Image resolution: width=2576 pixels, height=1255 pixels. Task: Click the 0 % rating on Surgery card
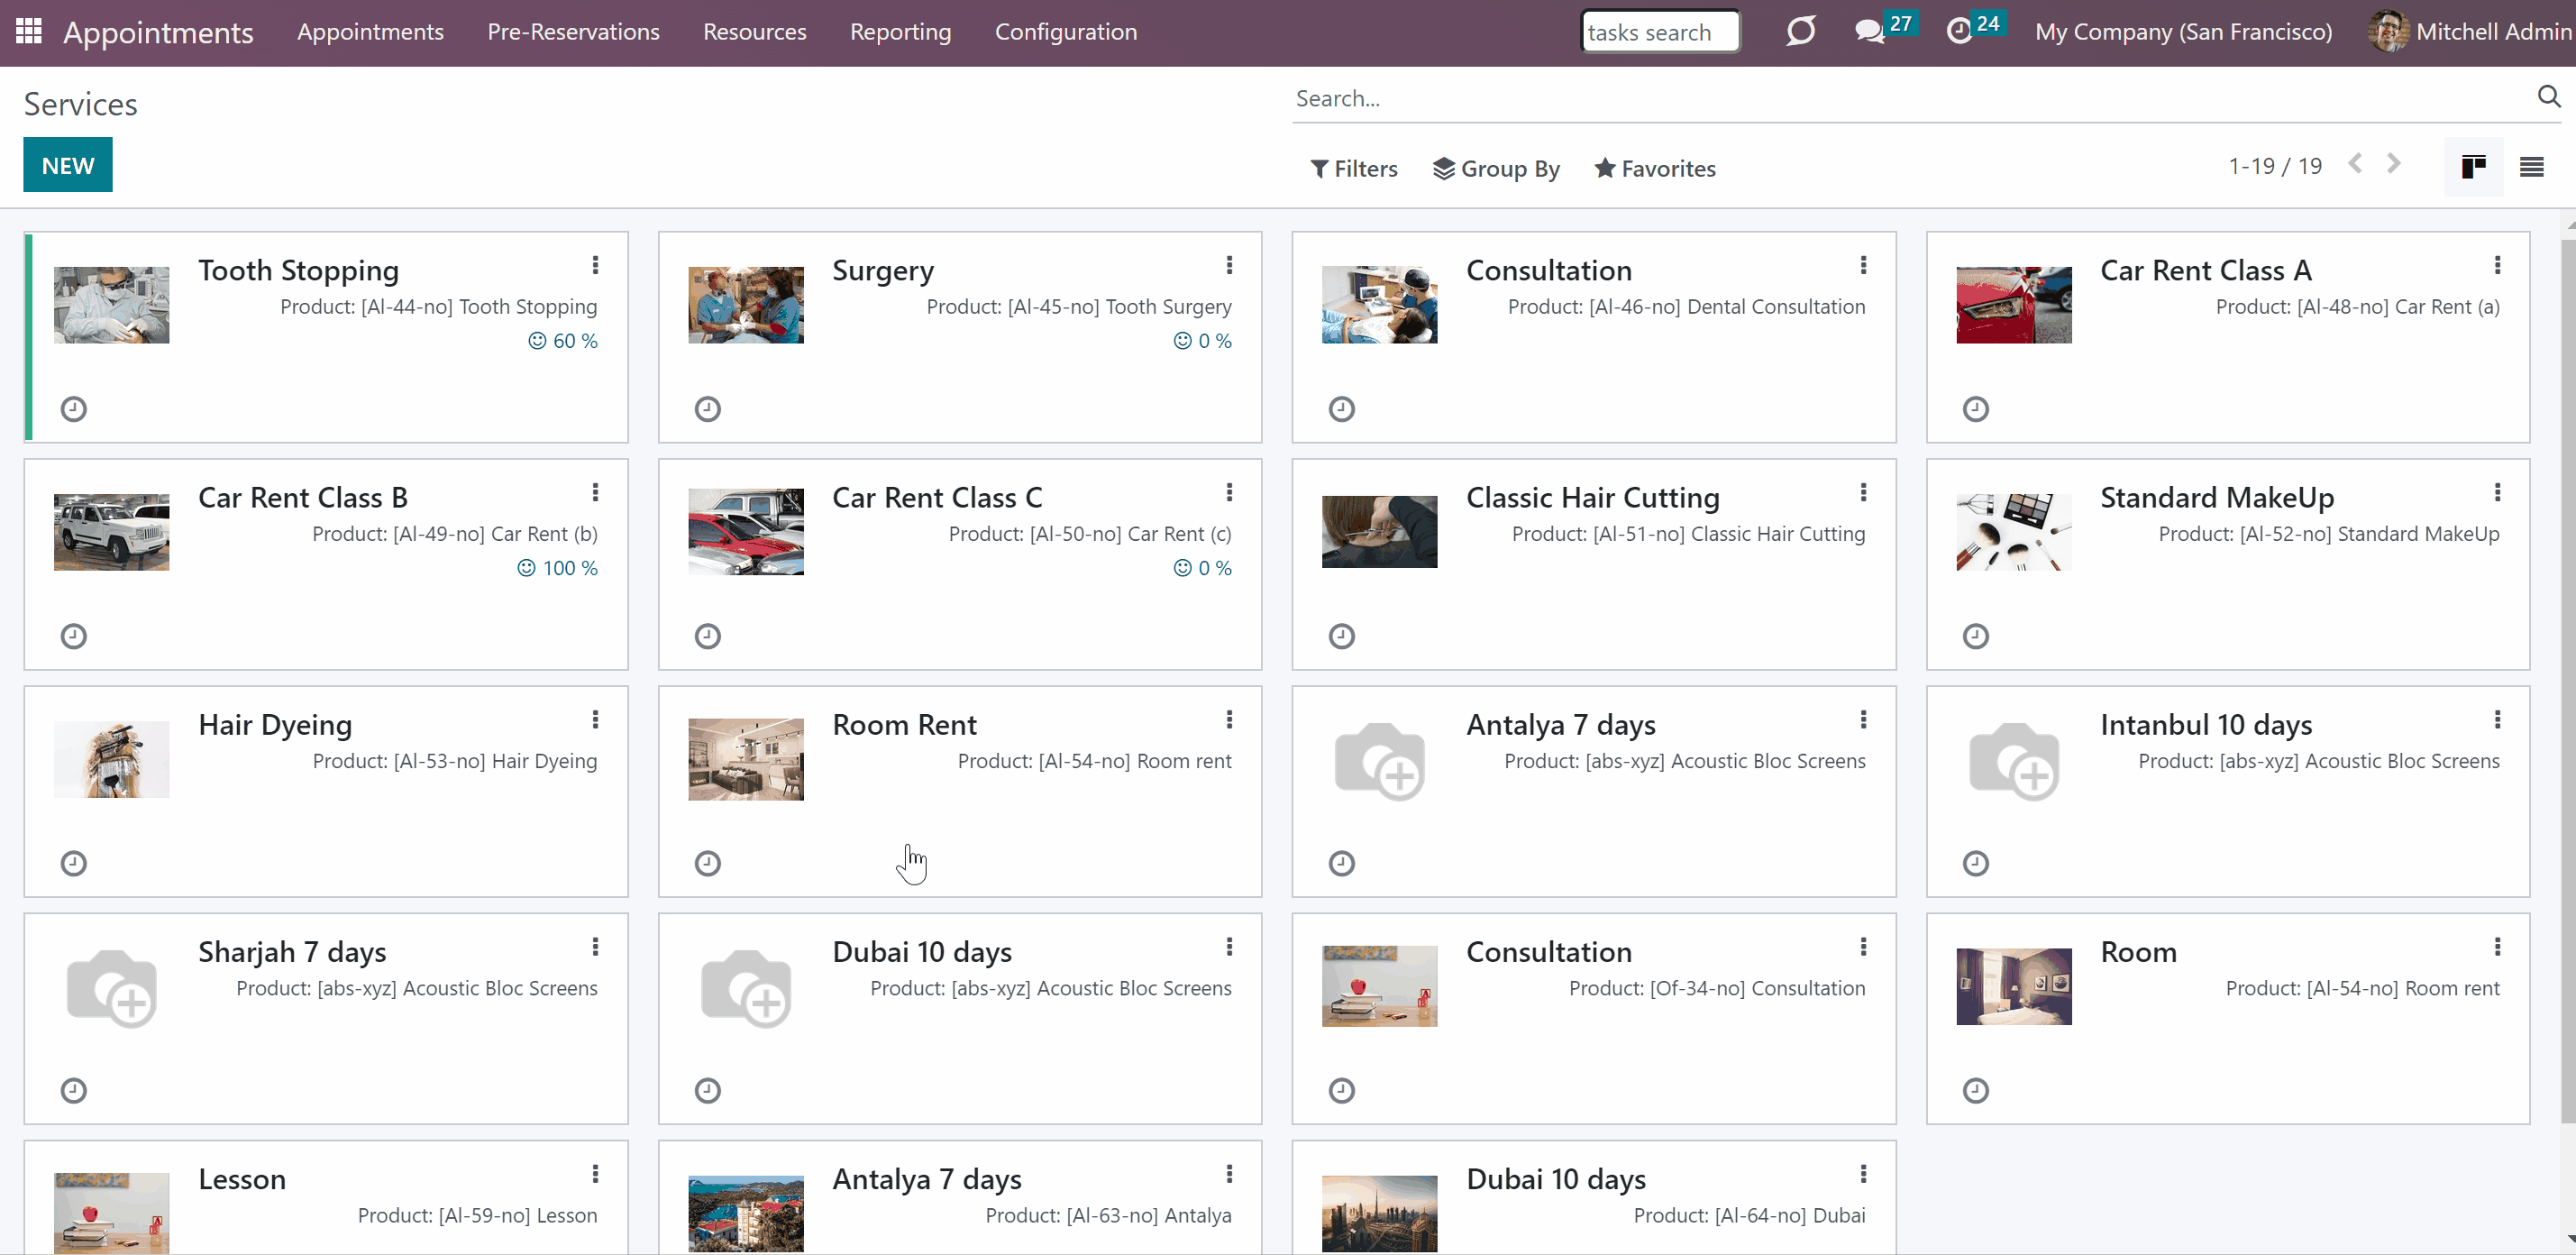pyautogui.click(x=1202, y=341)
